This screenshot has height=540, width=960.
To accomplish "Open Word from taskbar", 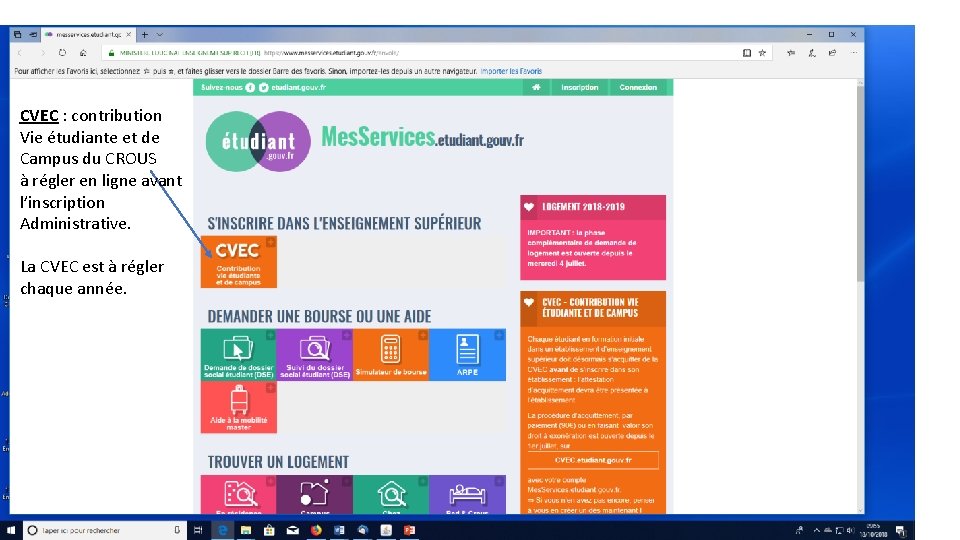I will [x=339, y=530].
